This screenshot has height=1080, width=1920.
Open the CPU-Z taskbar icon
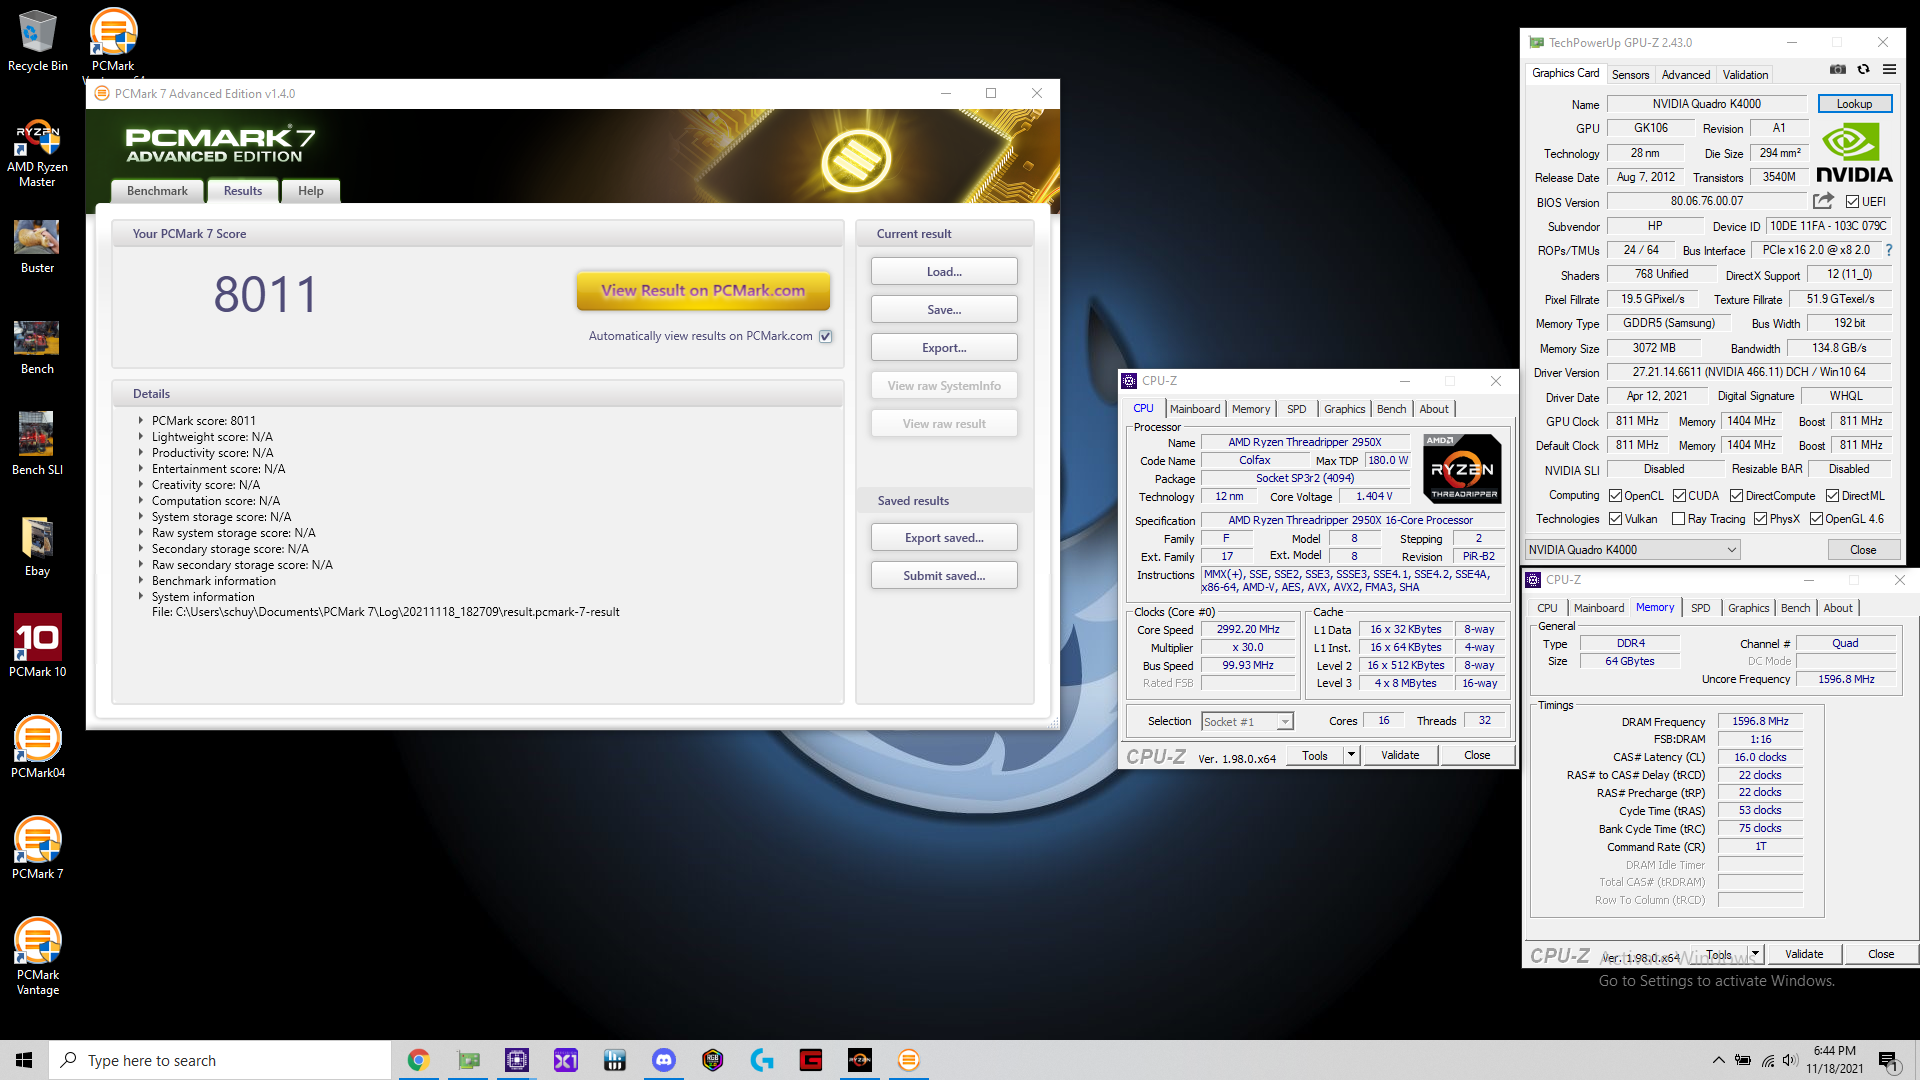[517, 1060]
